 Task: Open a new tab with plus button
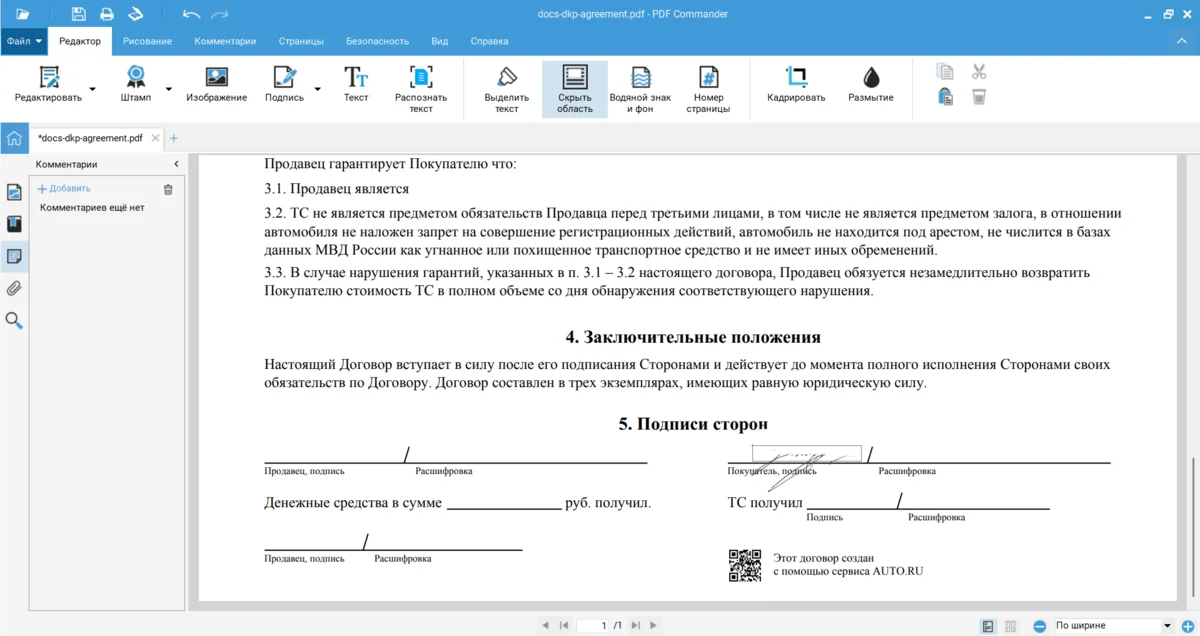point(173,138)
